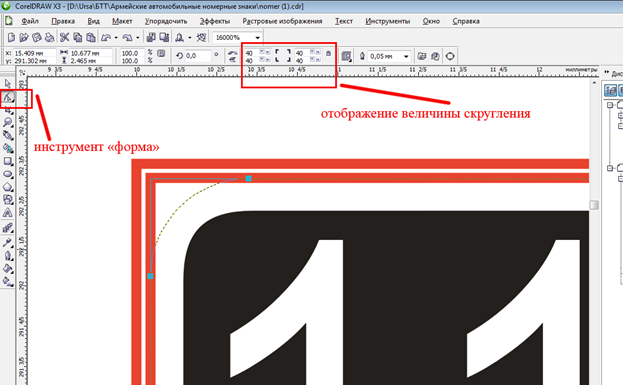Select the Shape tool in toolbox

[x=8, y=97]
